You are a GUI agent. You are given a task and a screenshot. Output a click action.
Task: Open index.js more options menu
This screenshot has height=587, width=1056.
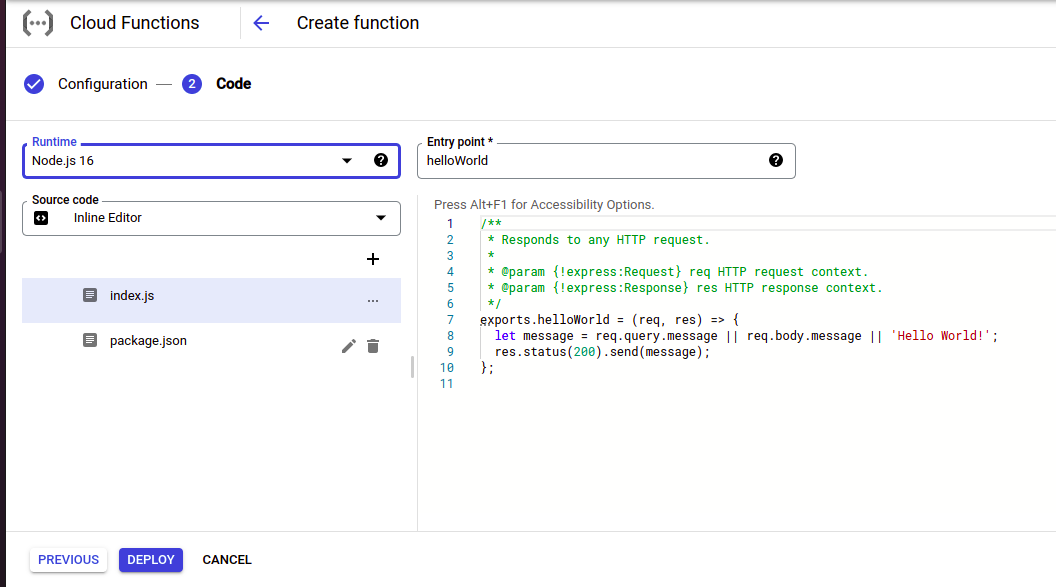(373, 300)
